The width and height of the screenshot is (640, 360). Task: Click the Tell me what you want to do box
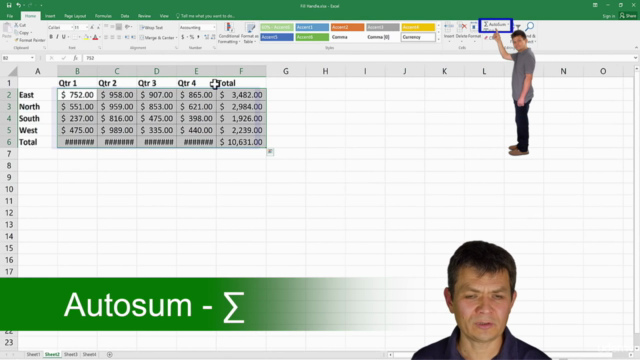point(205,16)
